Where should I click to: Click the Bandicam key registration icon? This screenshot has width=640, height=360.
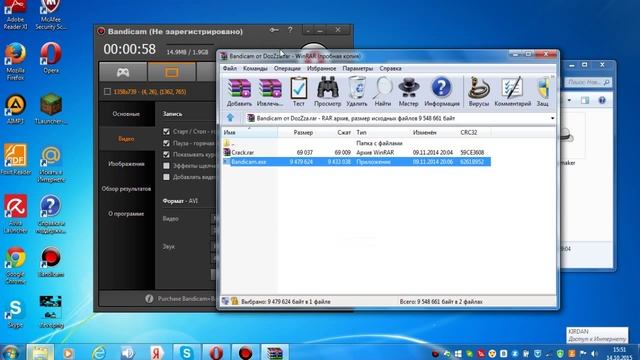pyautogui.click(x=274, y=30)
